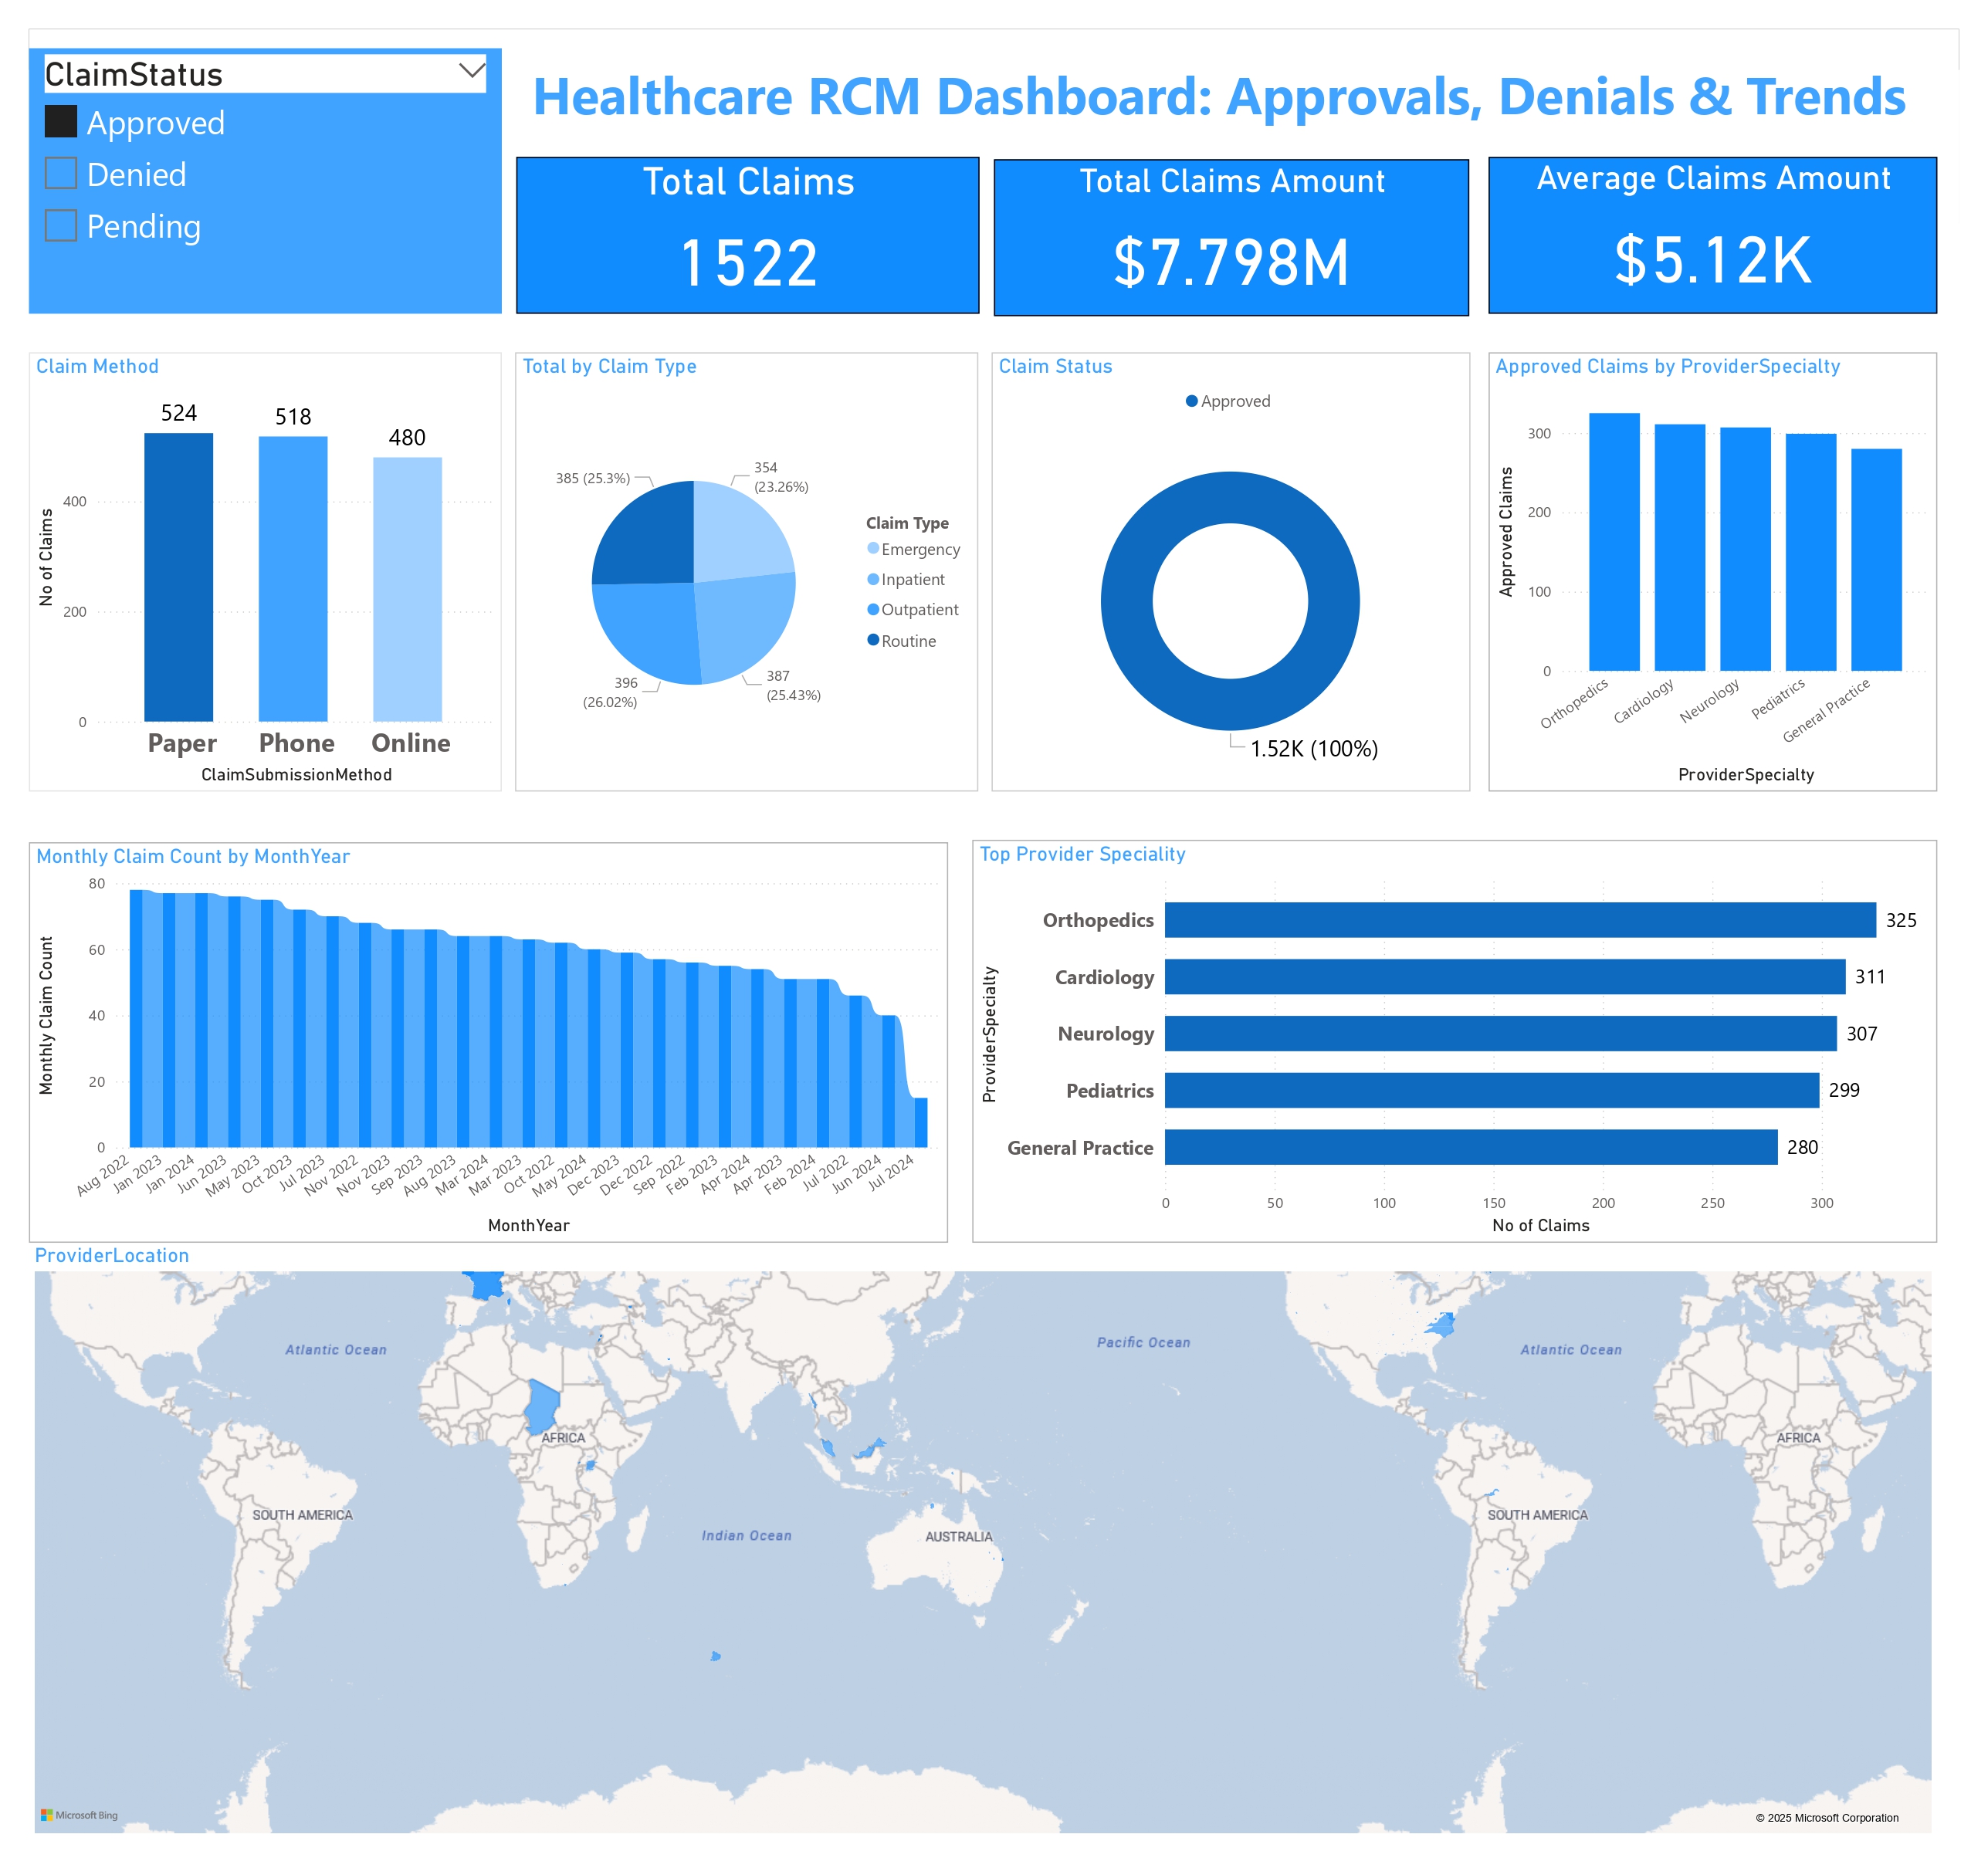Click the Claim Status chart title
Viewport: 1988px width, 1868px height.
pos(1055,366)
